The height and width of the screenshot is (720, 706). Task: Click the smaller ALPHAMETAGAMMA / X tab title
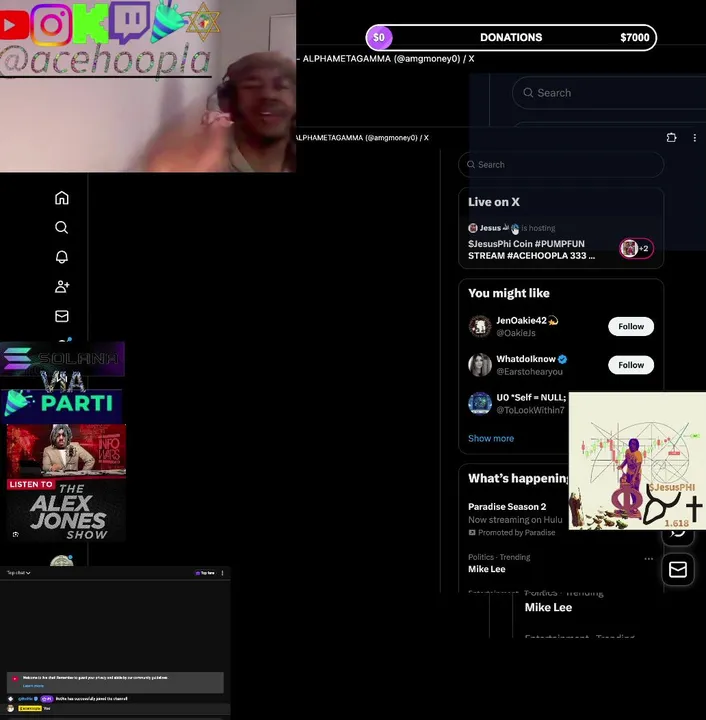point(361,138)
